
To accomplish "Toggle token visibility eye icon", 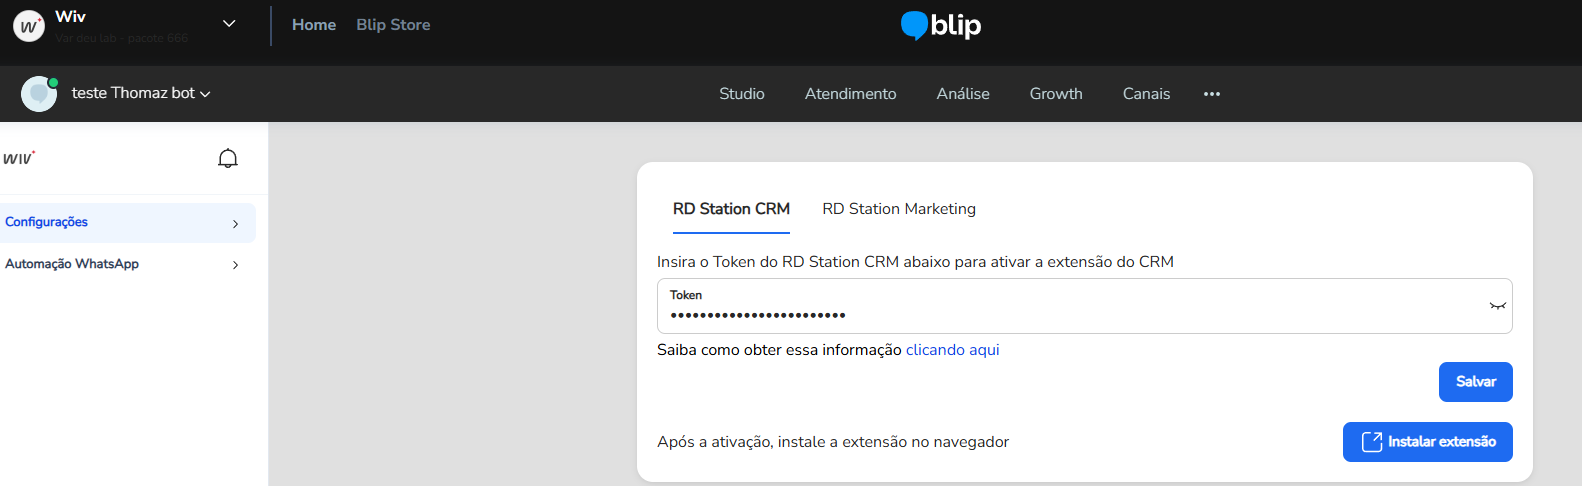I will (x=1497, y=306).
